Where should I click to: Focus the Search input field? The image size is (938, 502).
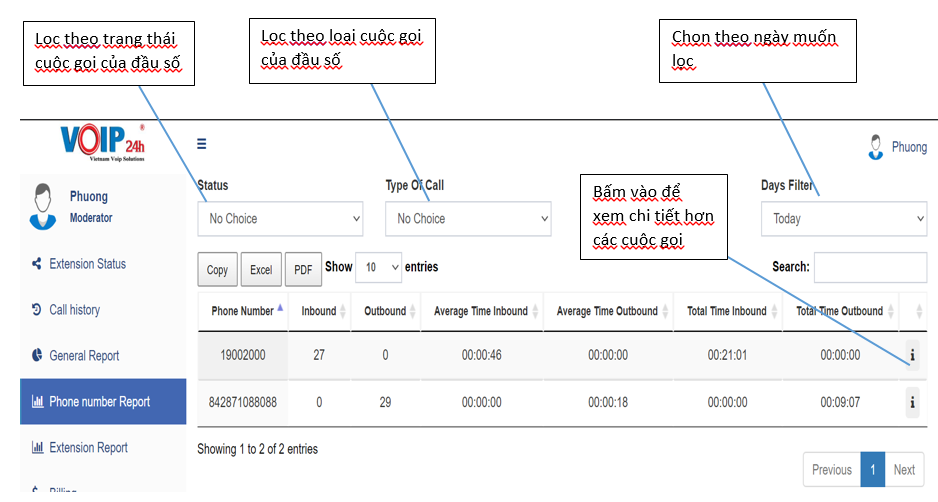tap(870, 267)
